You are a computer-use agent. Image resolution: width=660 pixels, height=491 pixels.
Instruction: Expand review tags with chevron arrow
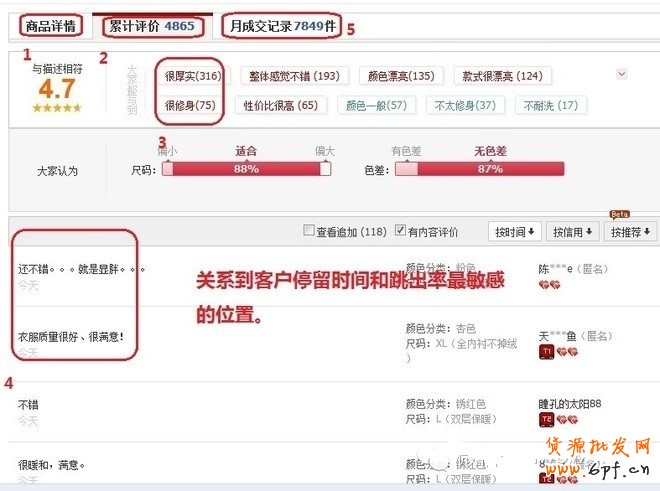[622, 74]
